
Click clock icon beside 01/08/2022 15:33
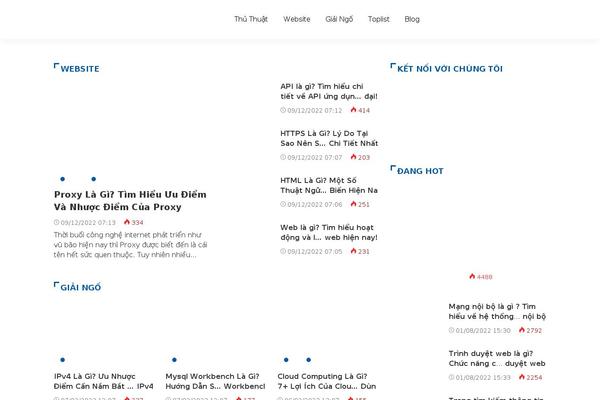451,377
